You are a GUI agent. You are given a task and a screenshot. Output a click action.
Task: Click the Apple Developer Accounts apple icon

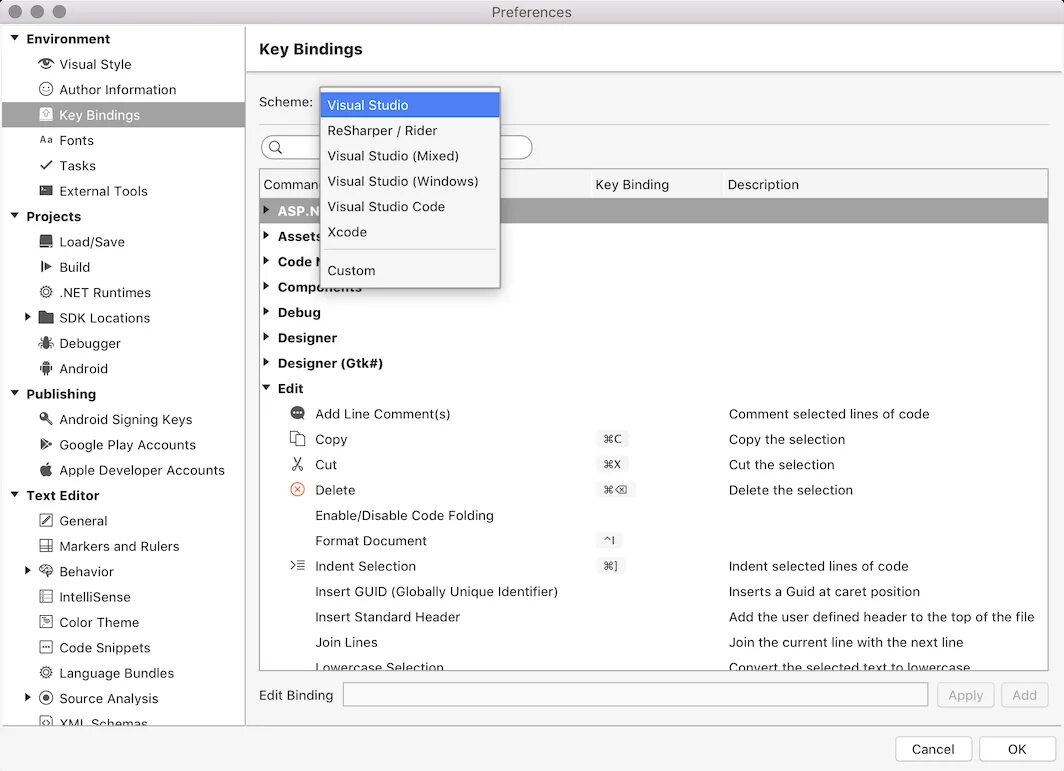[46, 470]
